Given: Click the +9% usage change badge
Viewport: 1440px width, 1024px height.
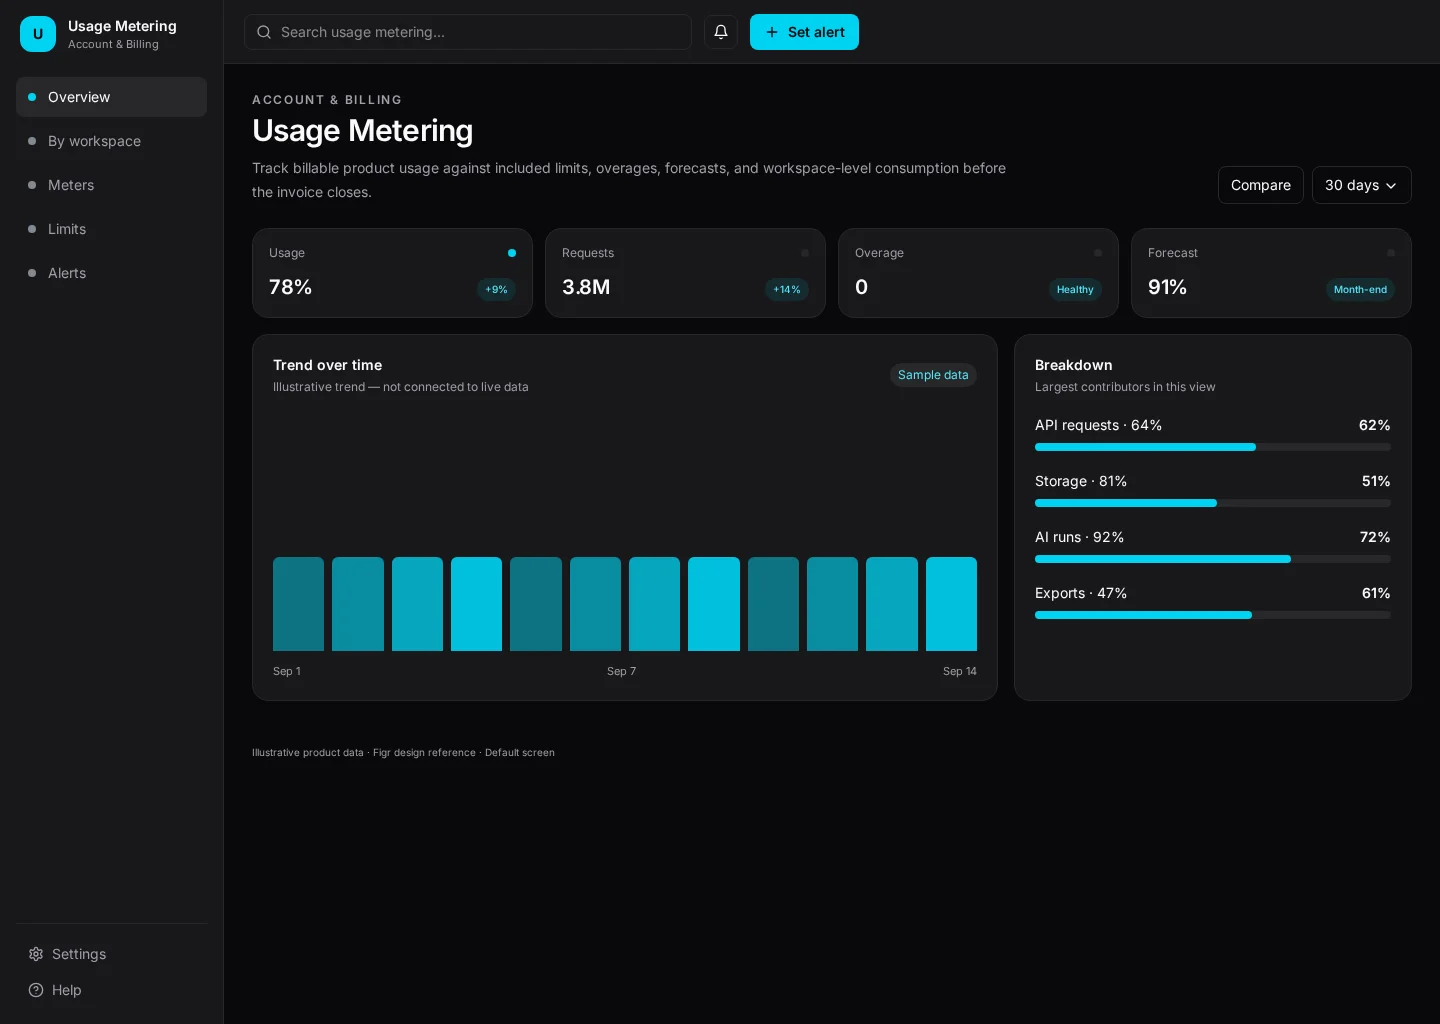Looking at the screenshot, I should (x=496, y=290).
